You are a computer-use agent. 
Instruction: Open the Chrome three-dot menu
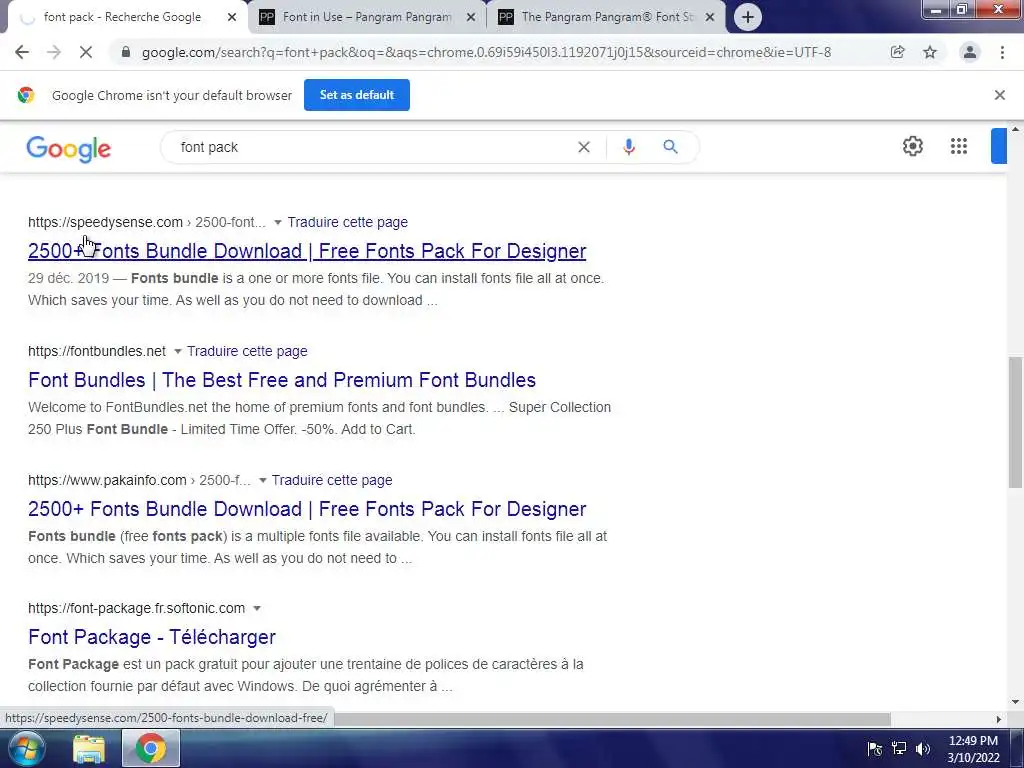1002,52
